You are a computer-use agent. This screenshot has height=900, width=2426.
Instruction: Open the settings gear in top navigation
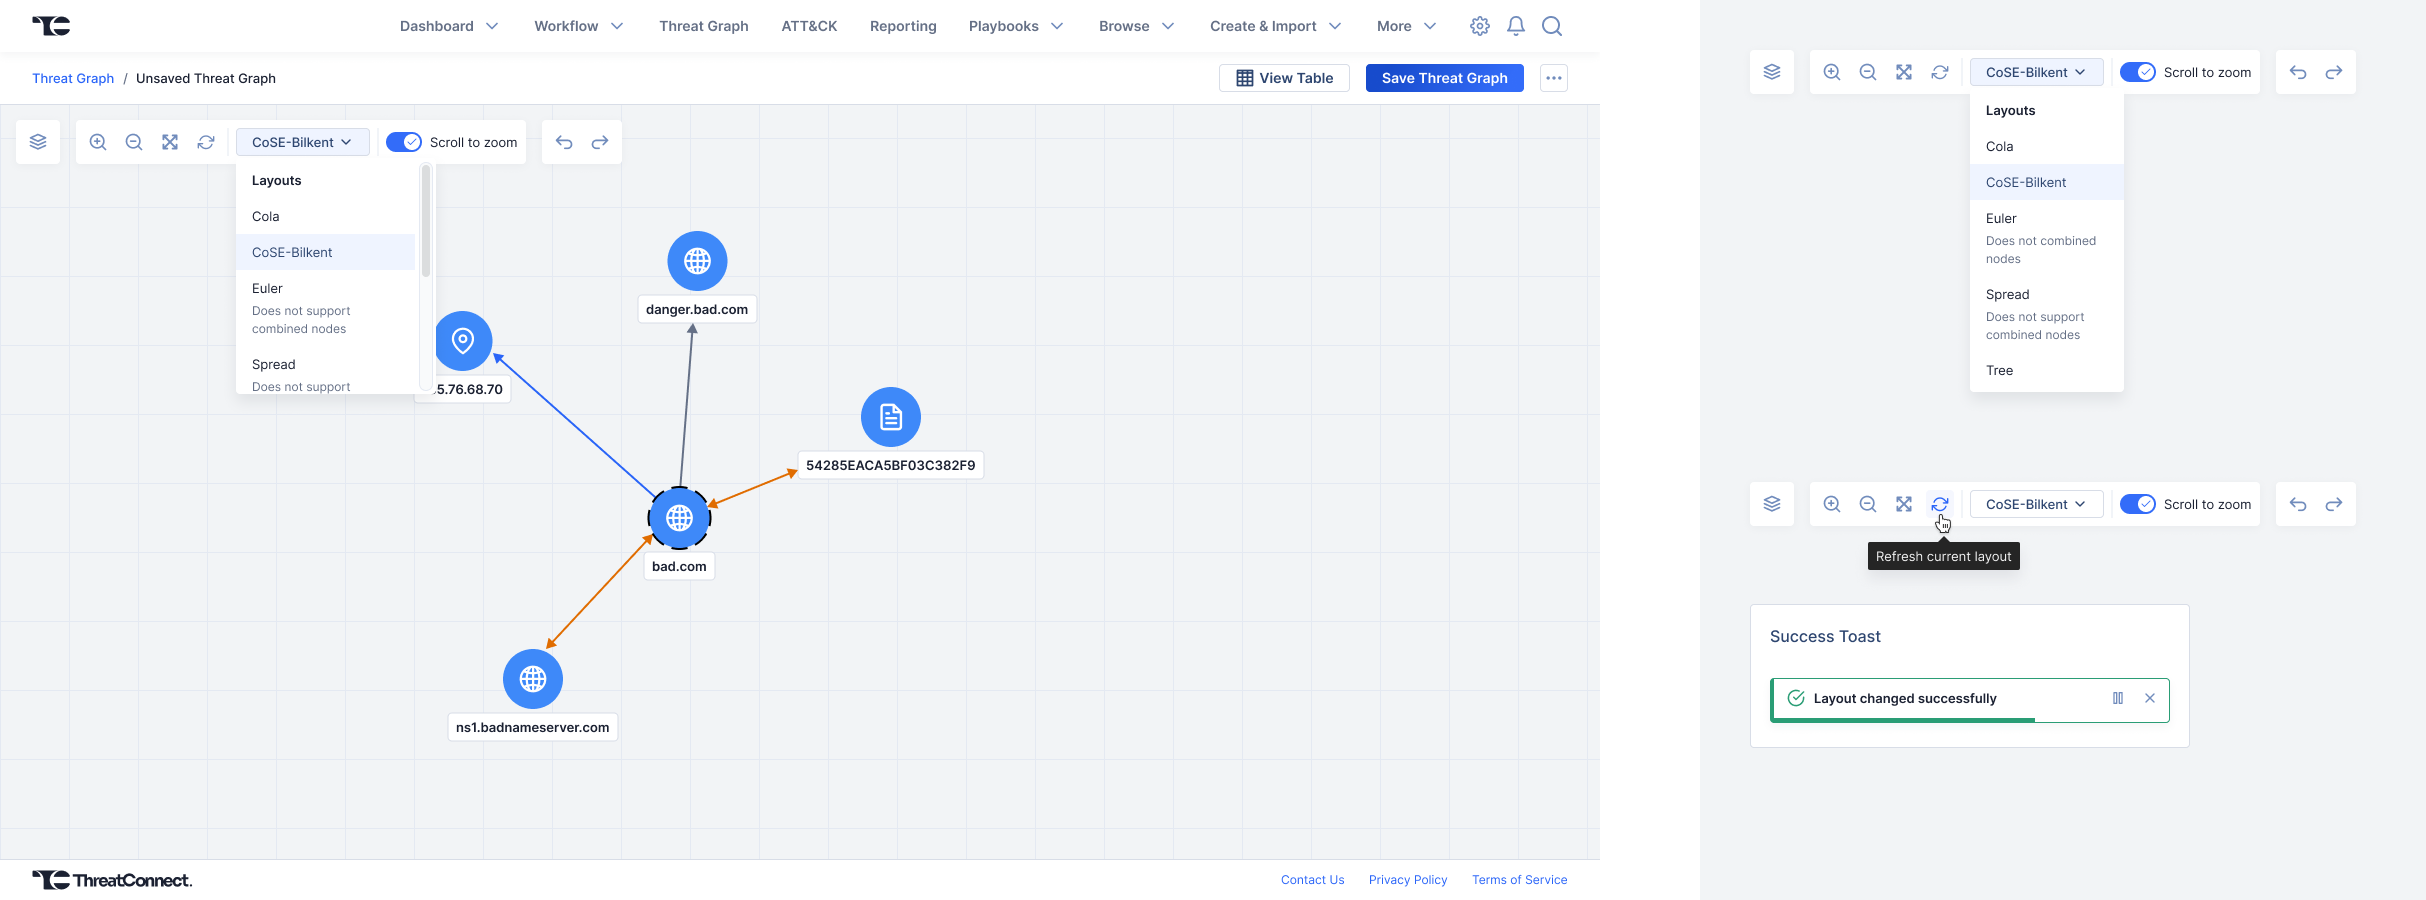(1479, 26)
